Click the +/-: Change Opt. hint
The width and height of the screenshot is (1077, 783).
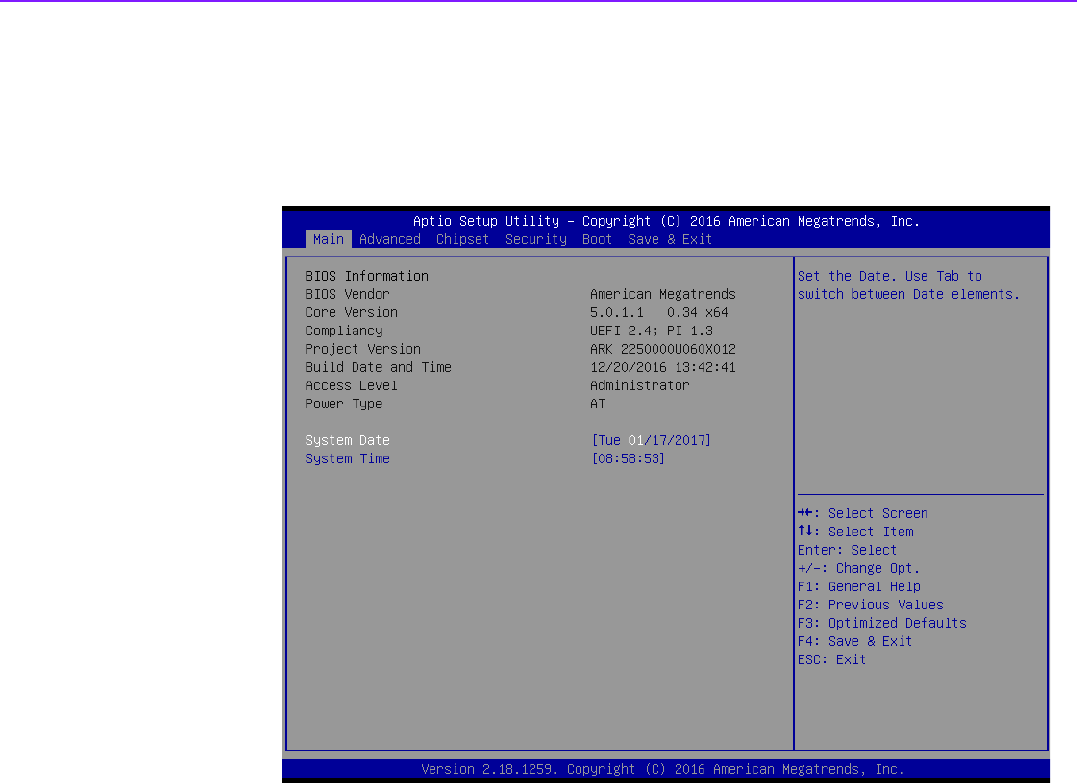pyautogui.click(x=859, y=568)
